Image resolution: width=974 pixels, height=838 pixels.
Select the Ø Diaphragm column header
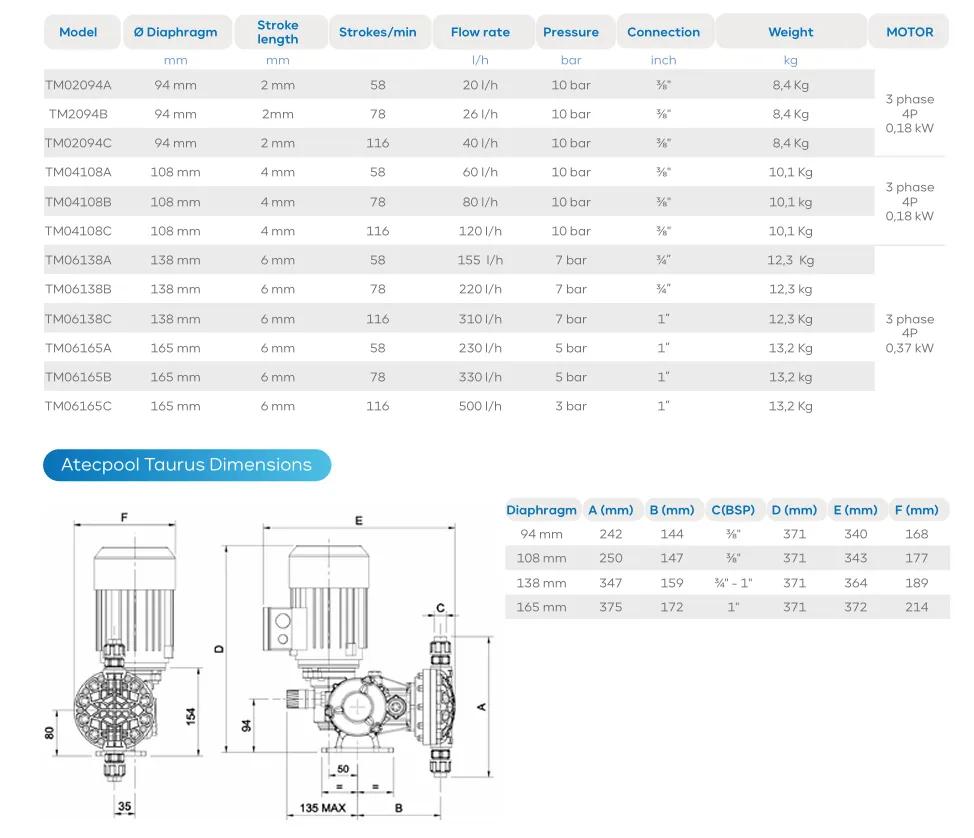coord(176,32)
